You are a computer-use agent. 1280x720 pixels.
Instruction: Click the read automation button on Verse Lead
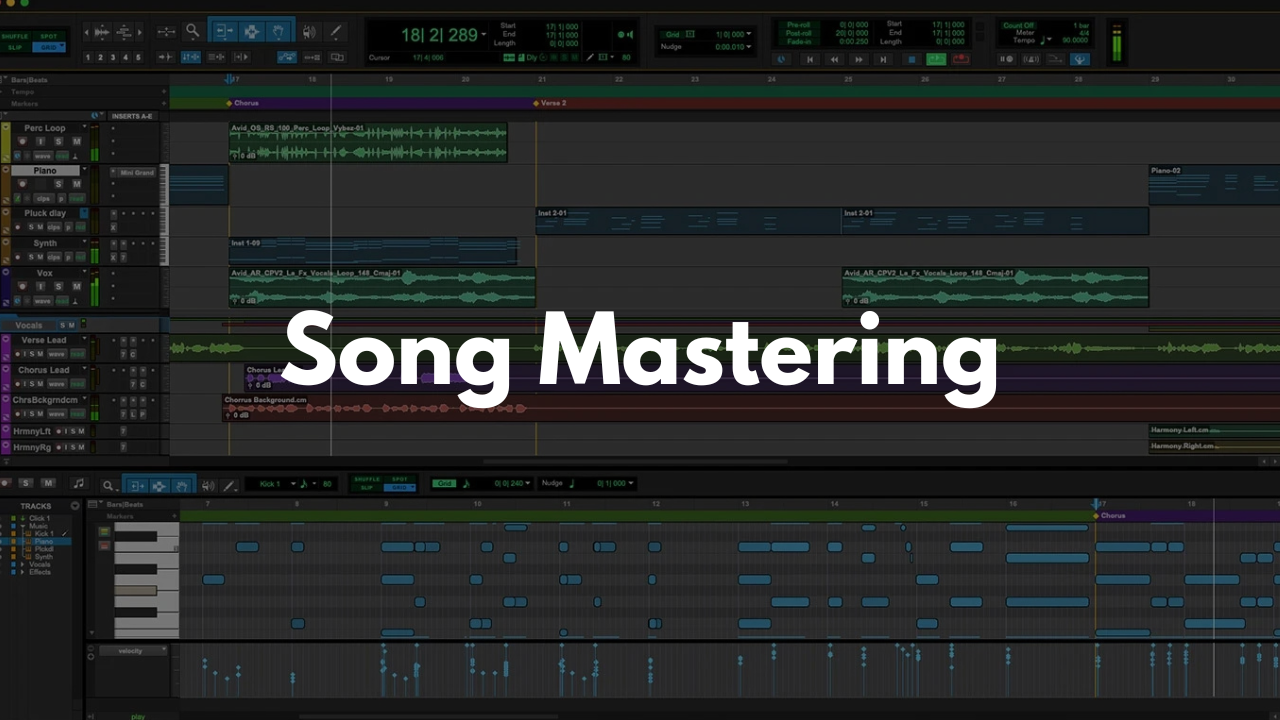78,354
